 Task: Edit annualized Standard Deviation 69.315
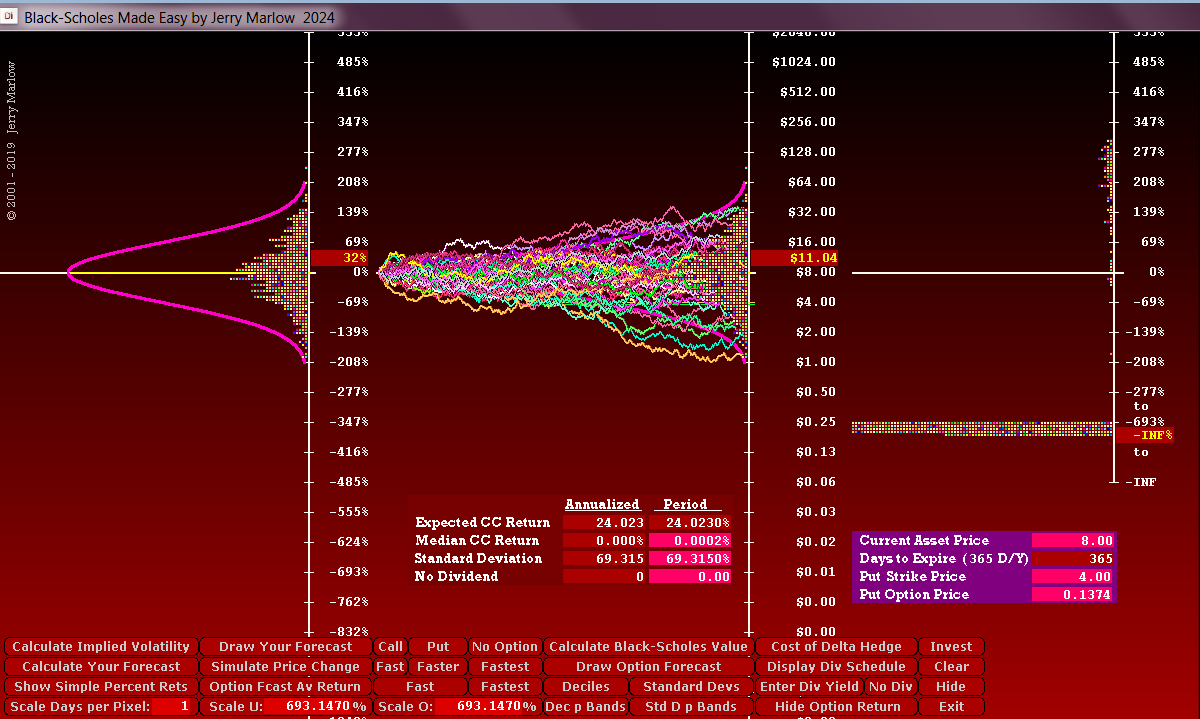605,558
